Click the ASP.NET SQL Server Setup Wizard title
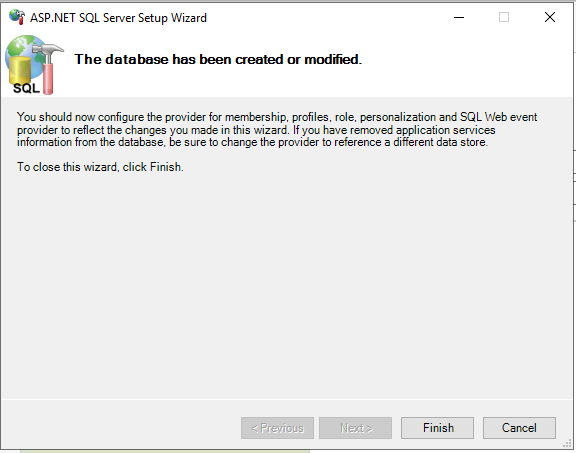Viewport: 576px width, 453px height. [118, 18]
